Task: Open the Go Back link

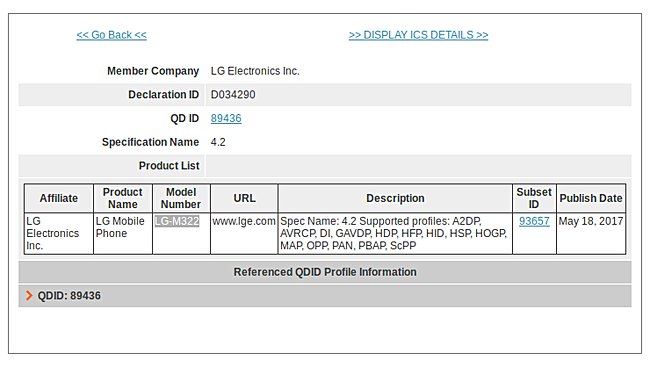Action: point(112,35)
